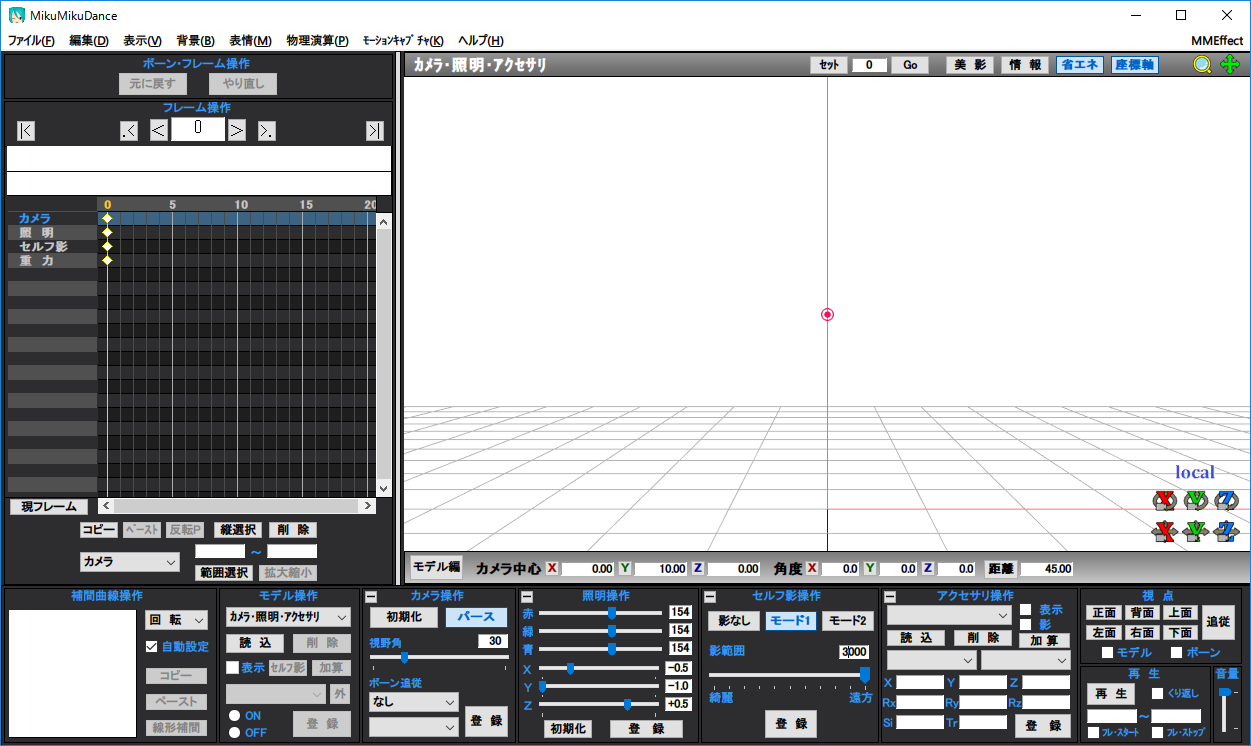This screenshot has width=1251, height=746.
Task: Activate the magnifier zoom icon in the viewport toolbar
Action: (x=1202, y=64)
